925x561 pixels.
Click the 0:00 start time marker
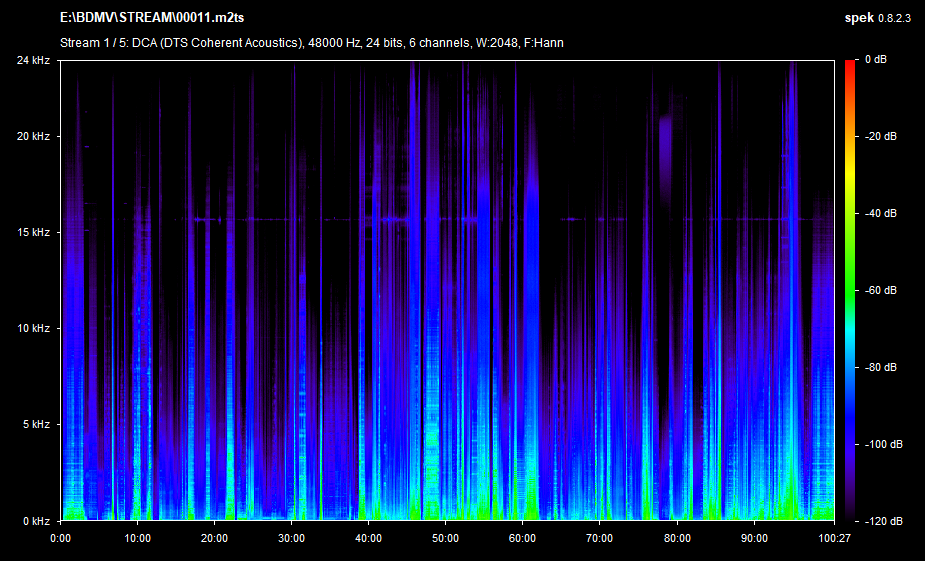pos(60,538)
